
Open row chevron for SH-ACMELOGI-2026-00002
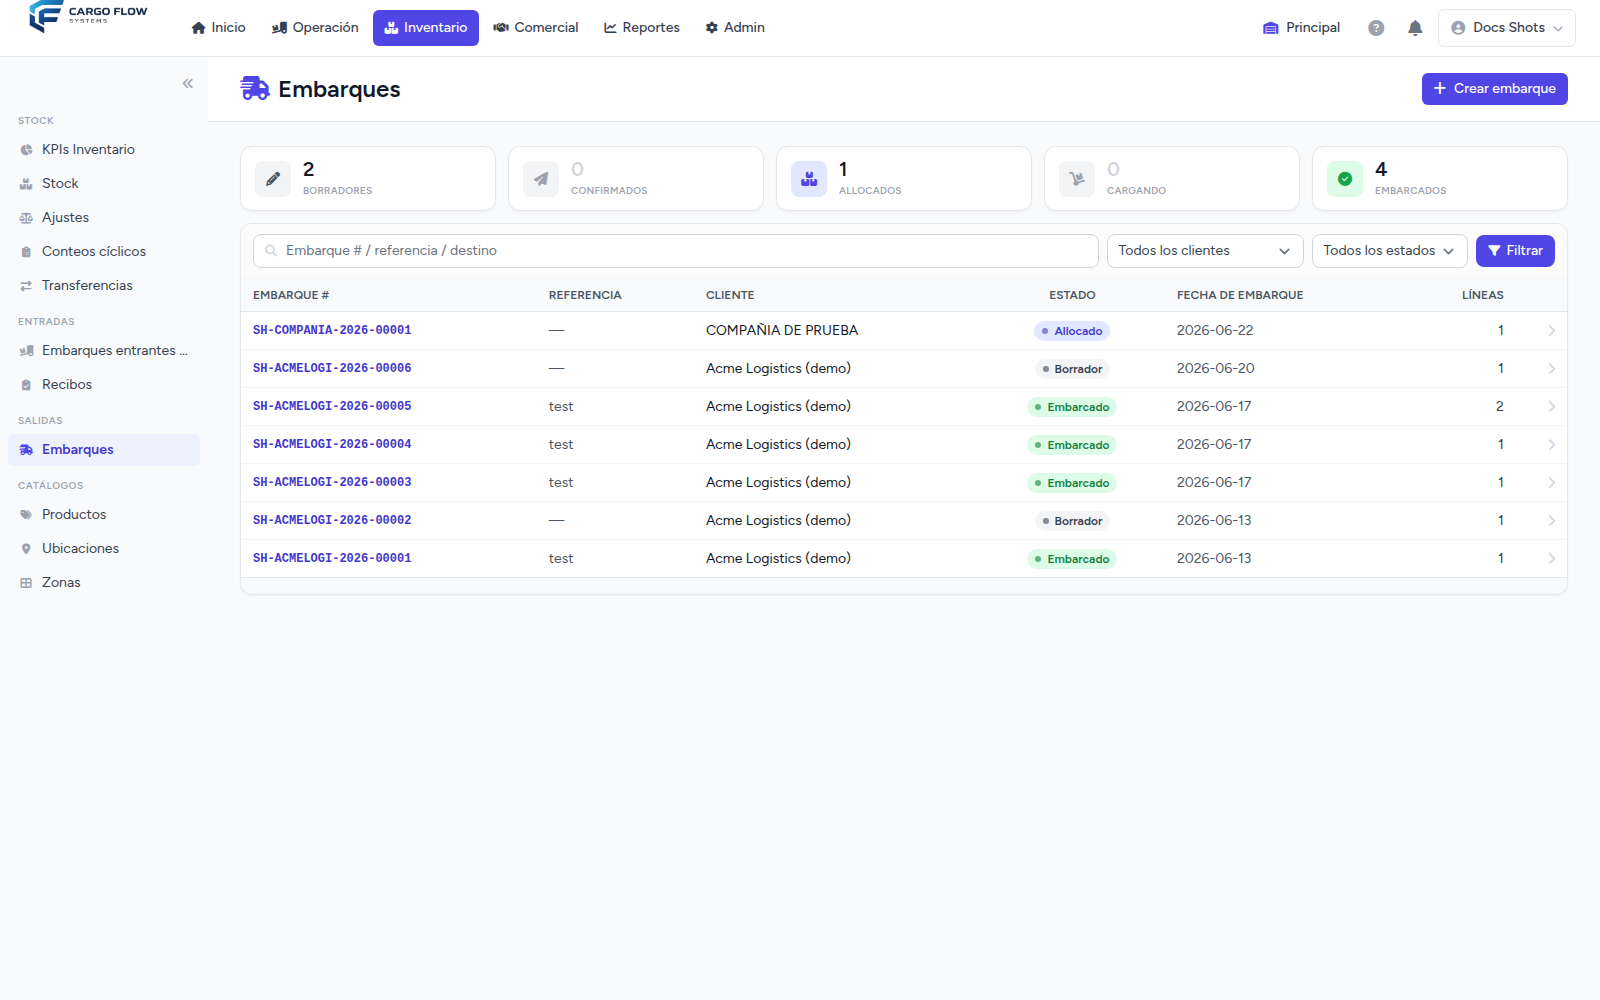1551,521
